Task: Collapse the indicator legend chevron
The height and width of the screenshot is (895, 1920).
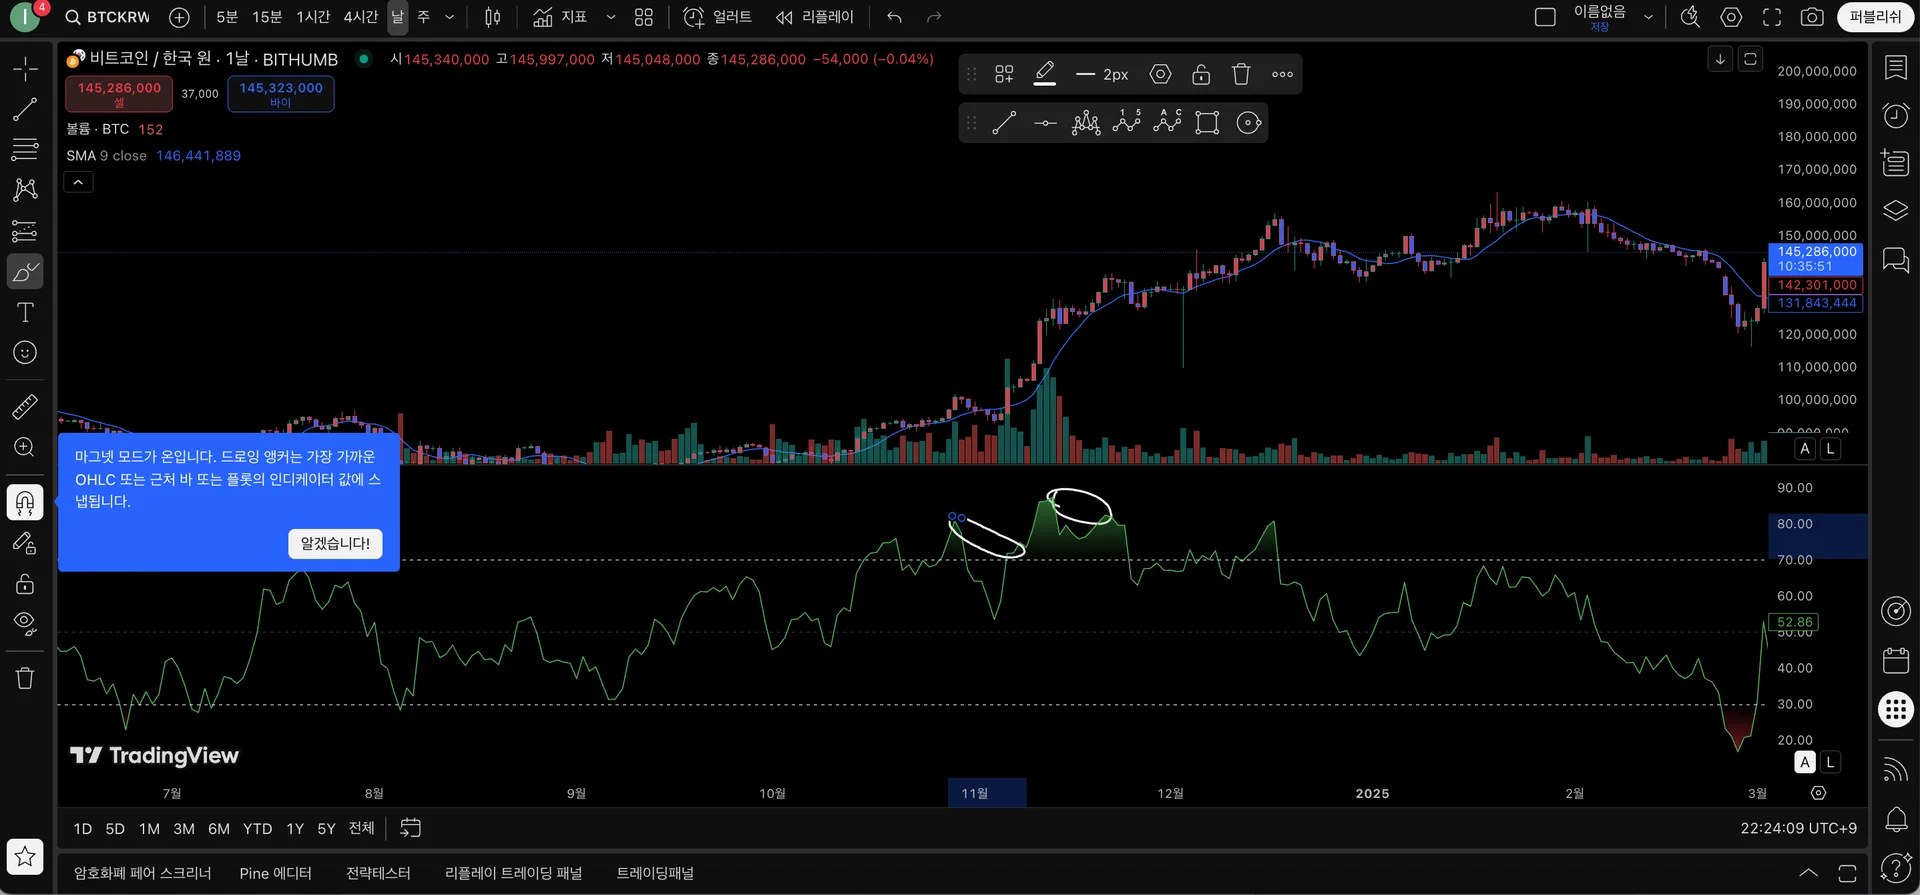Action: coord(78,182)
